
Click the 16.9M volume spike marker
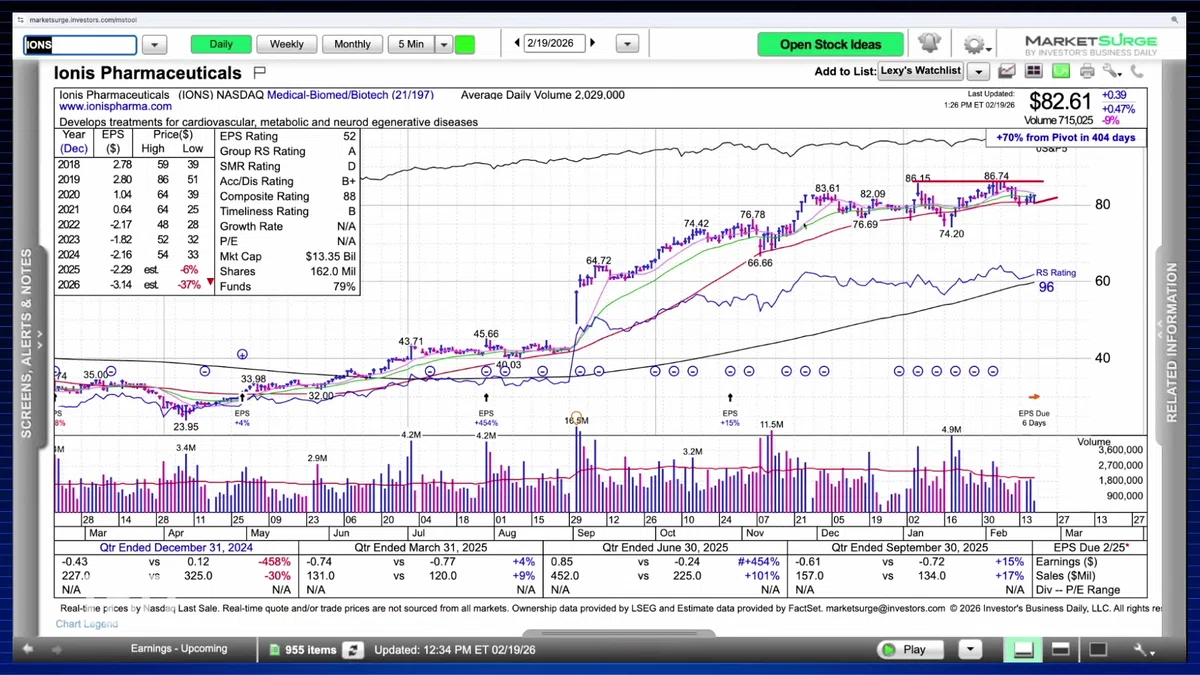click(x=576, y=420)
